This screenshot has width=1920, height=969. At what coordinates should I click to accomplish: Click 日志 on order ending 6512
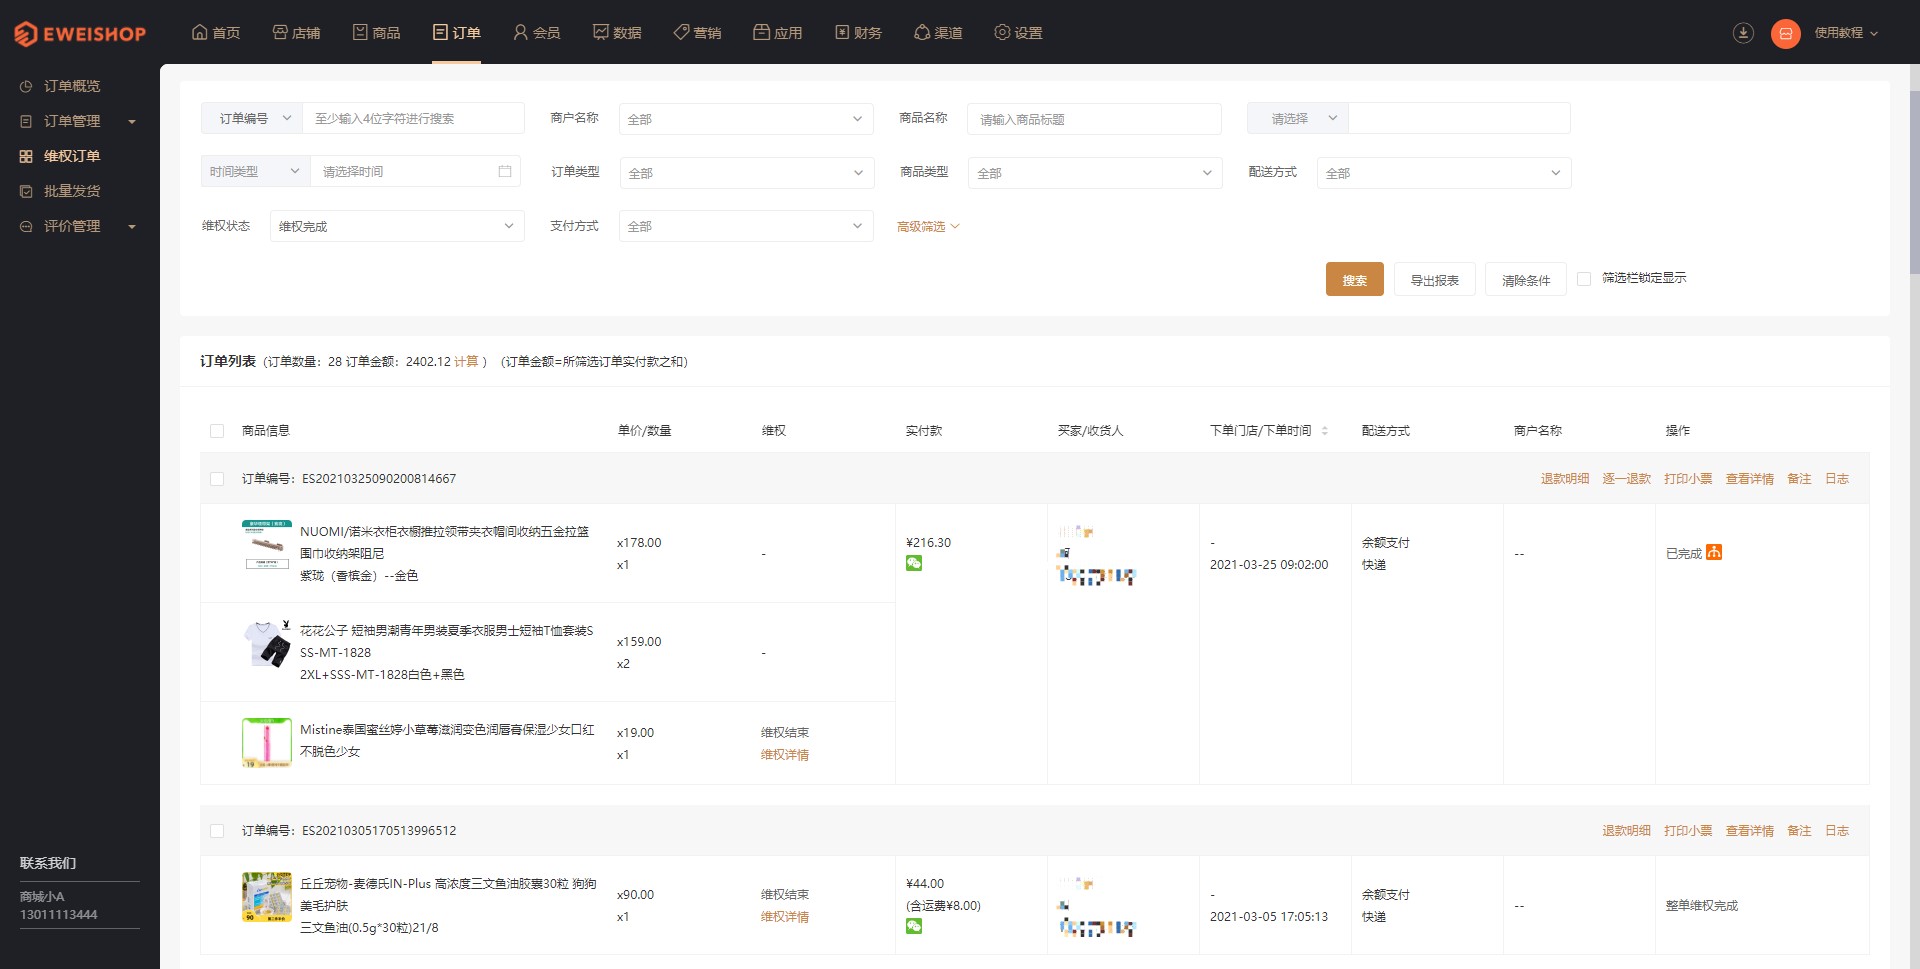click(x=1837, y=831)
